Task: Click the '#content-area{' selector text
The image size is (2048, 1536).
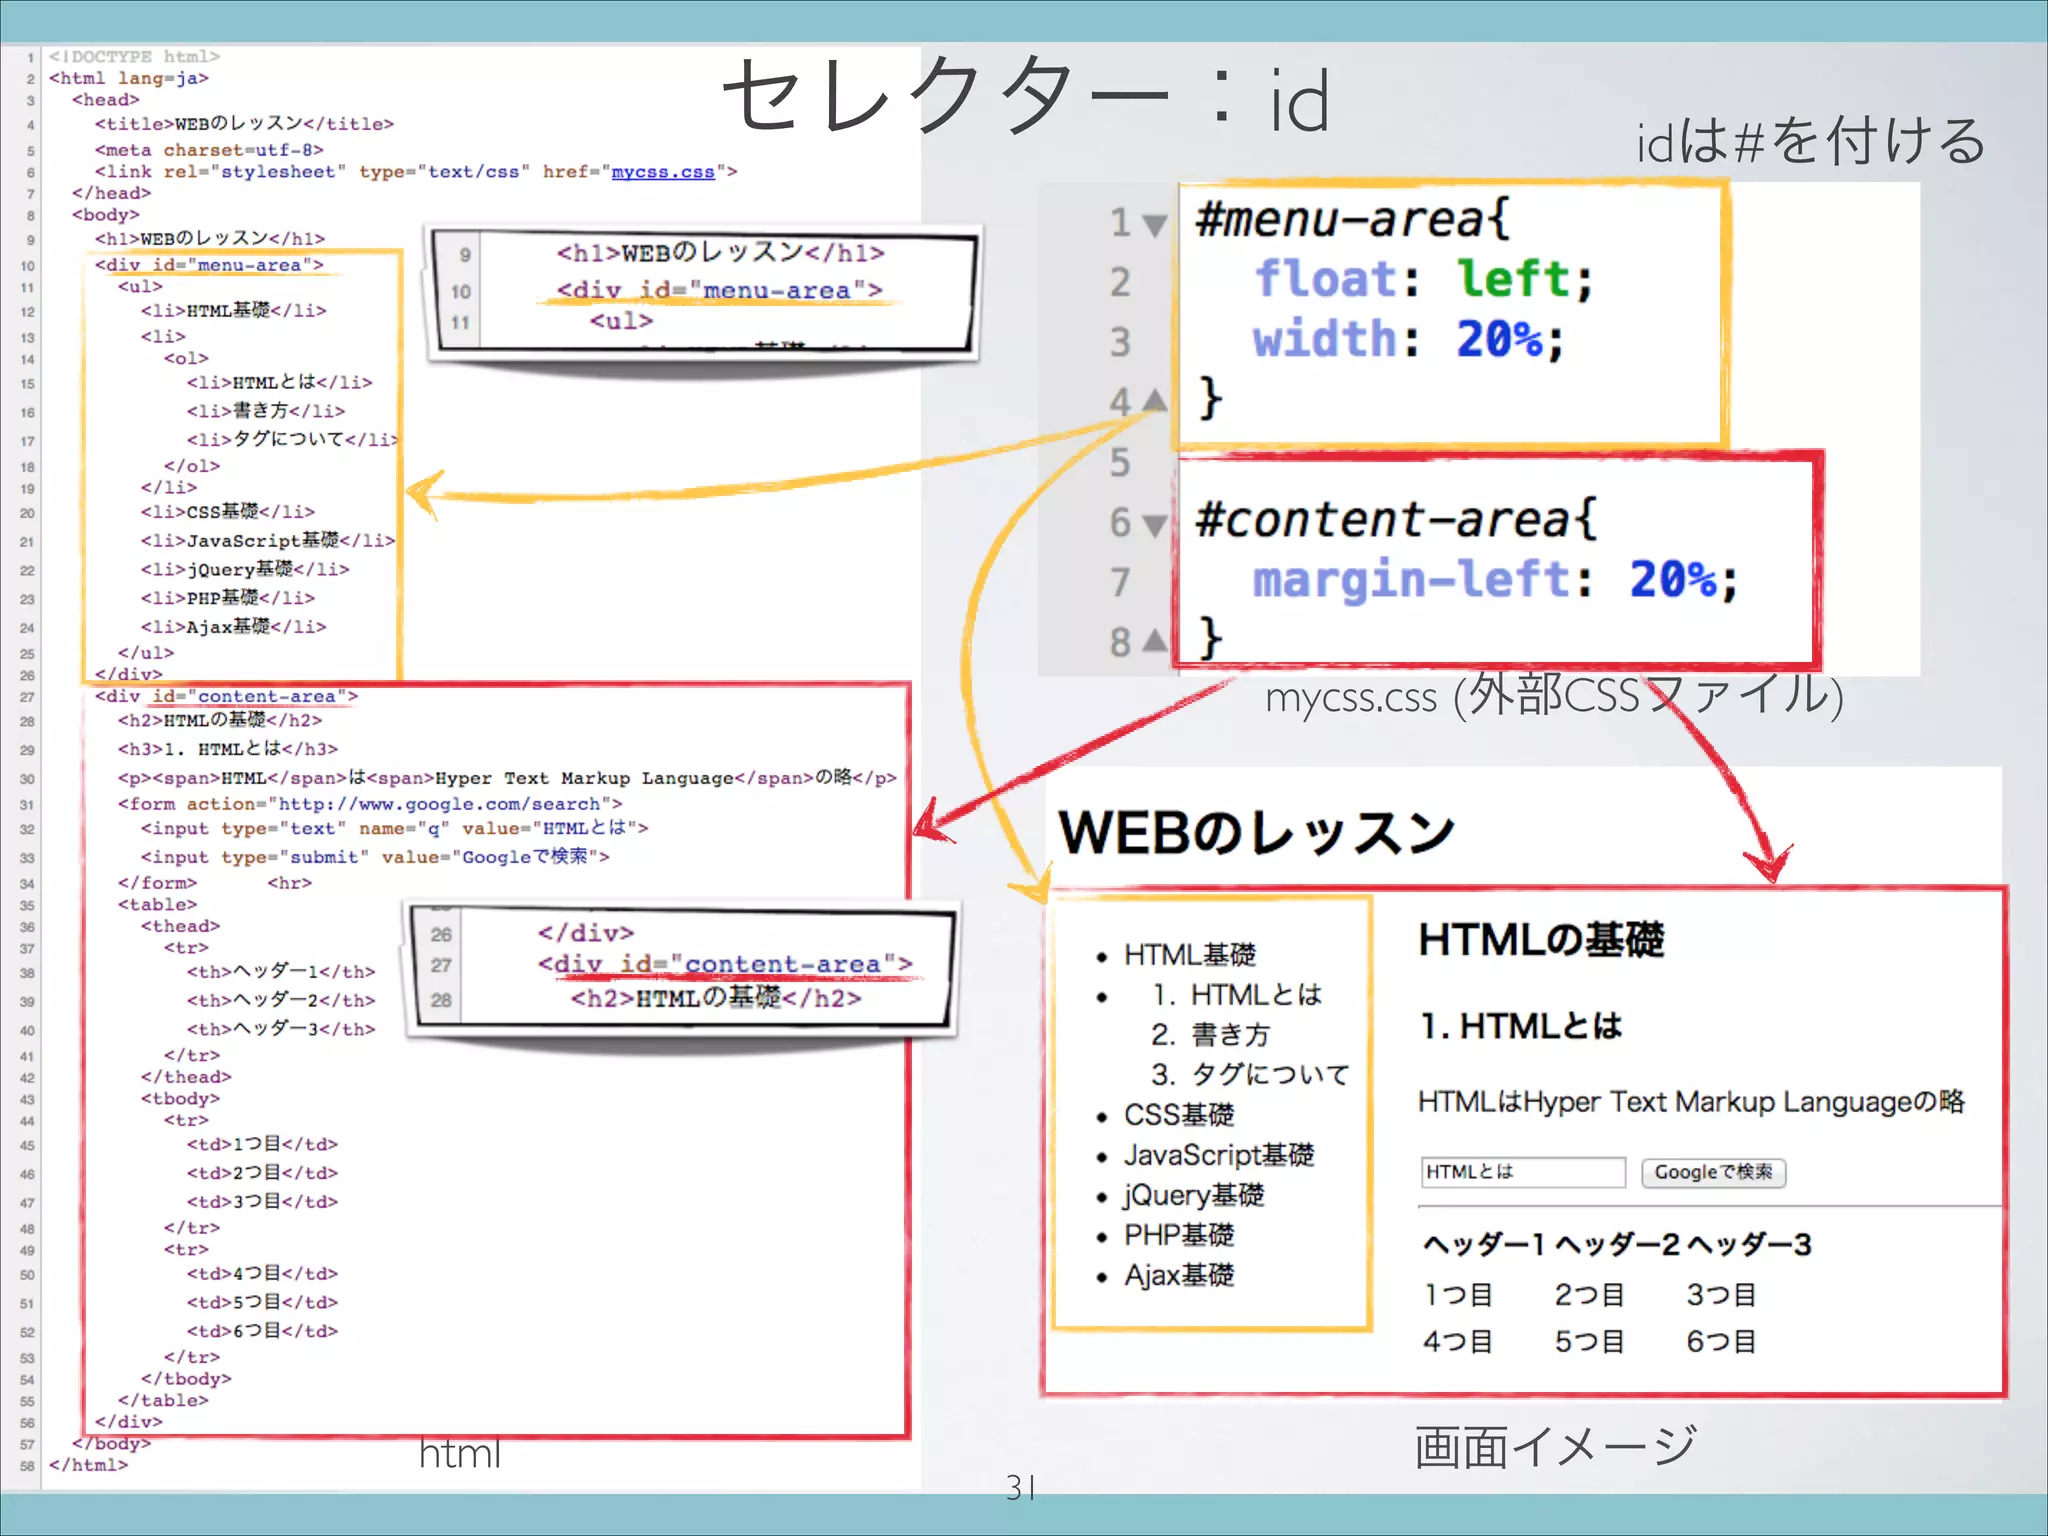Action: coord(1396,519)
